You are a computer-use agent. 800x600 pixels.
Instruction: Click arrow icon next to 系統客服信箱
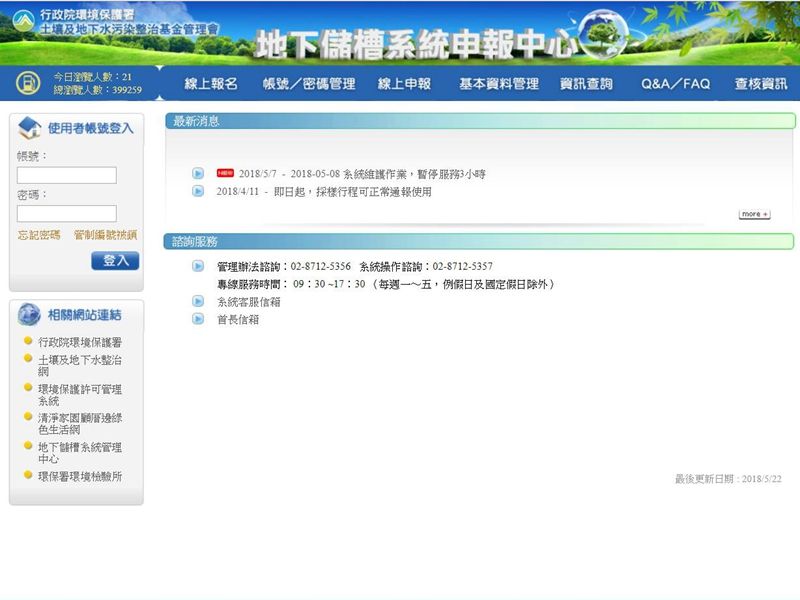coord(198,301)
